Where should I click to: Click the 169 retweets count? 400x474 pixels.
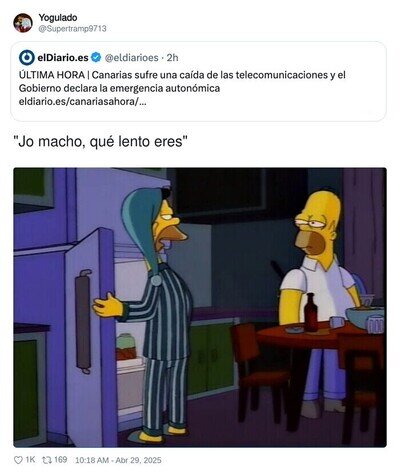pyautogui.click(x=60, y=460)
